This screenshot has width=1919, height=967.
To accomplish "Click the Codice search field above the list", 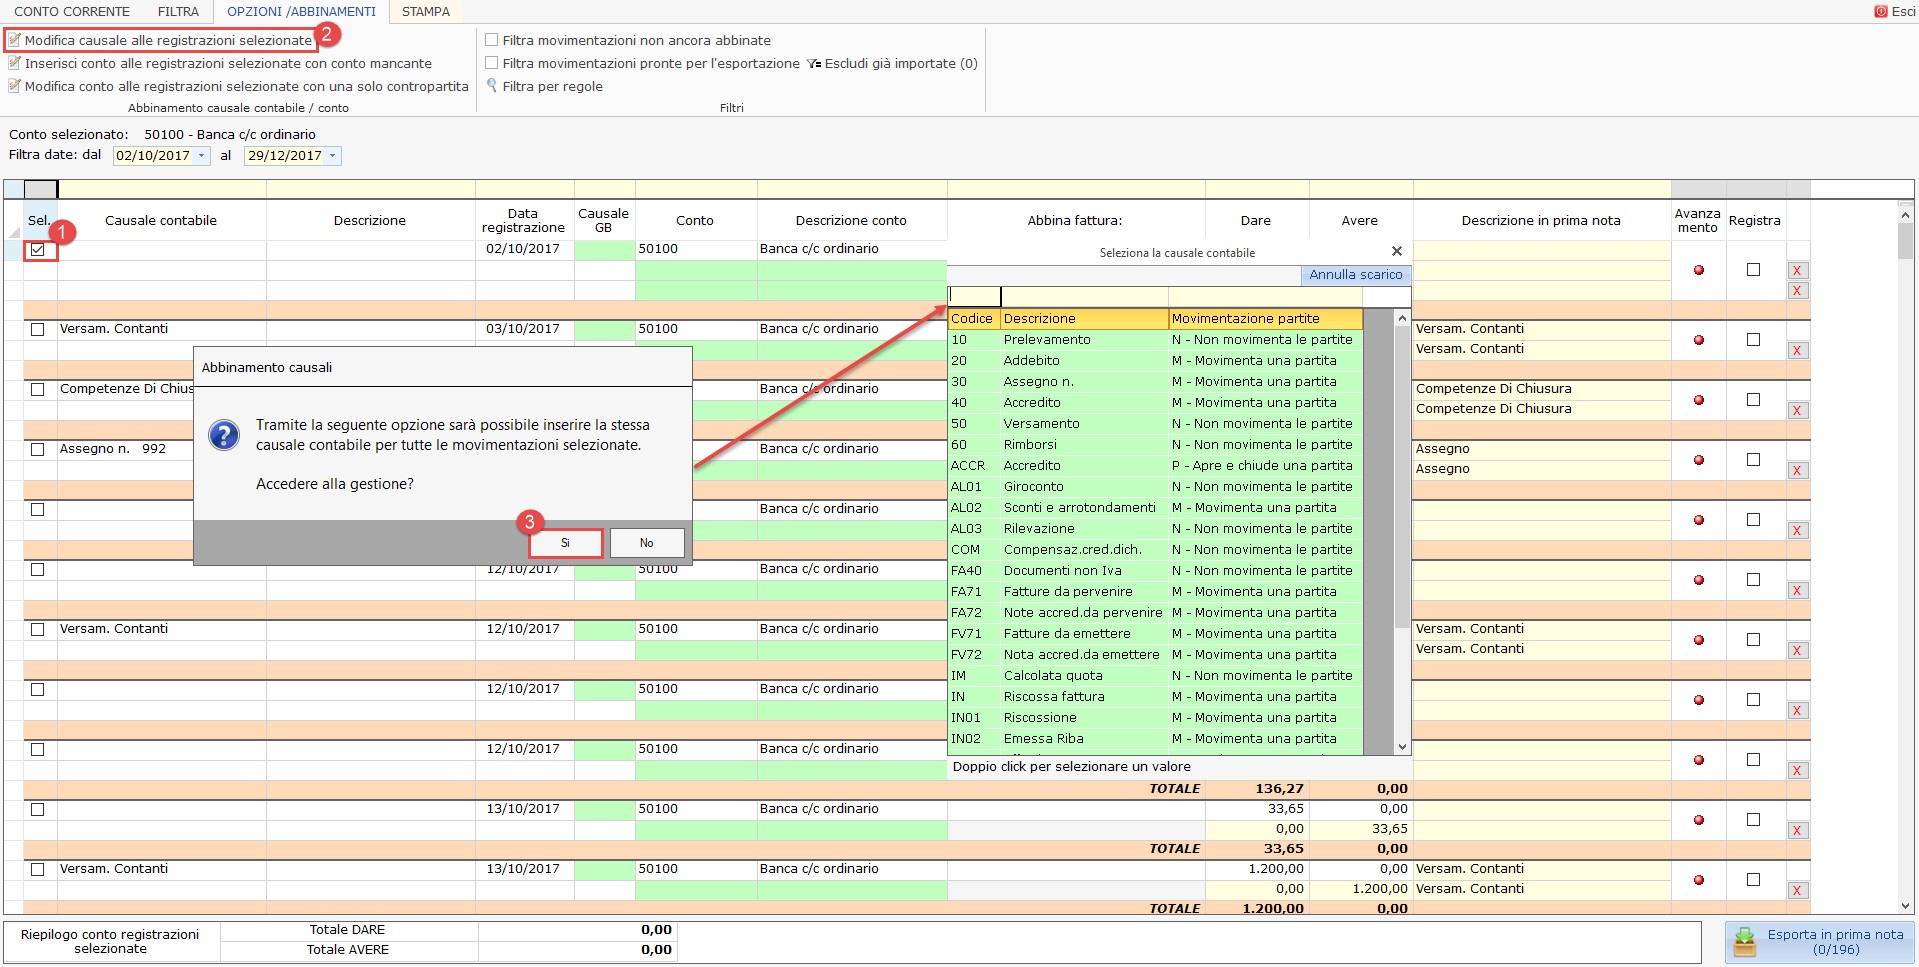I will [974, 296].
